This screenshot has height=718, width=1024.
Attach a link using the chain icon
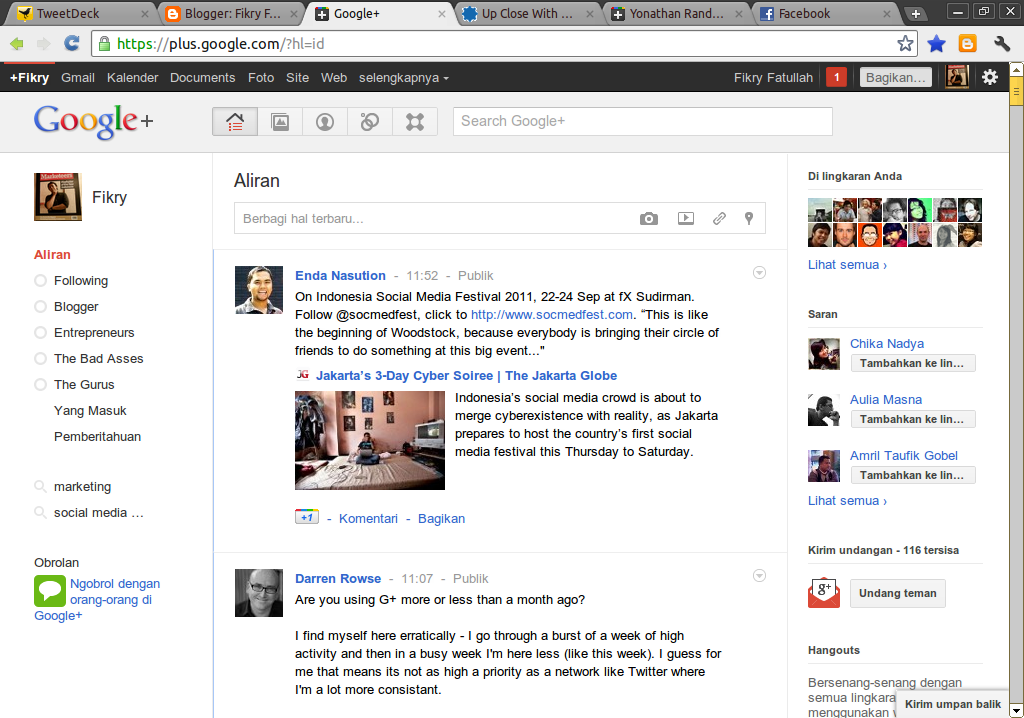[719, 218]
